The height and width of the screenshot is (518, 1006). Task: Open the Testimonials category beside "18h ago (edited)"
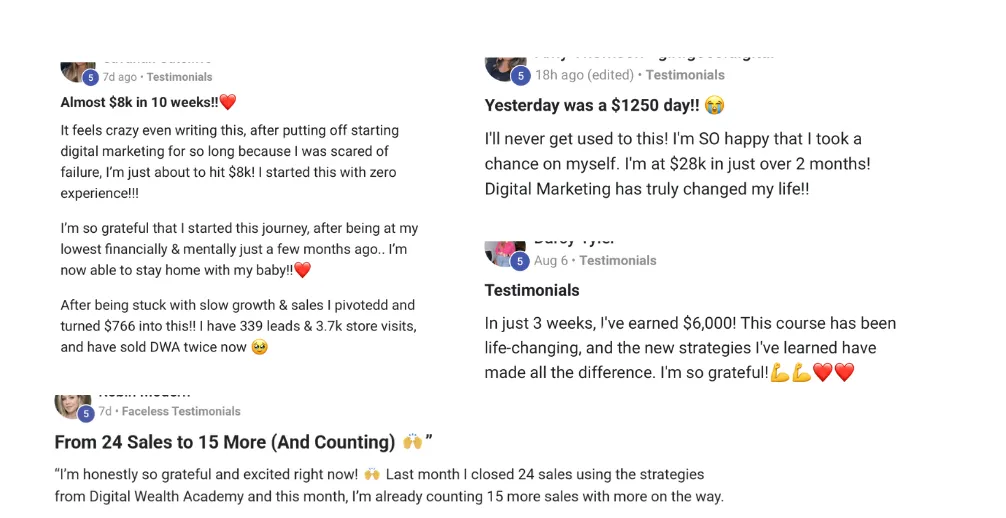(684, 75)
